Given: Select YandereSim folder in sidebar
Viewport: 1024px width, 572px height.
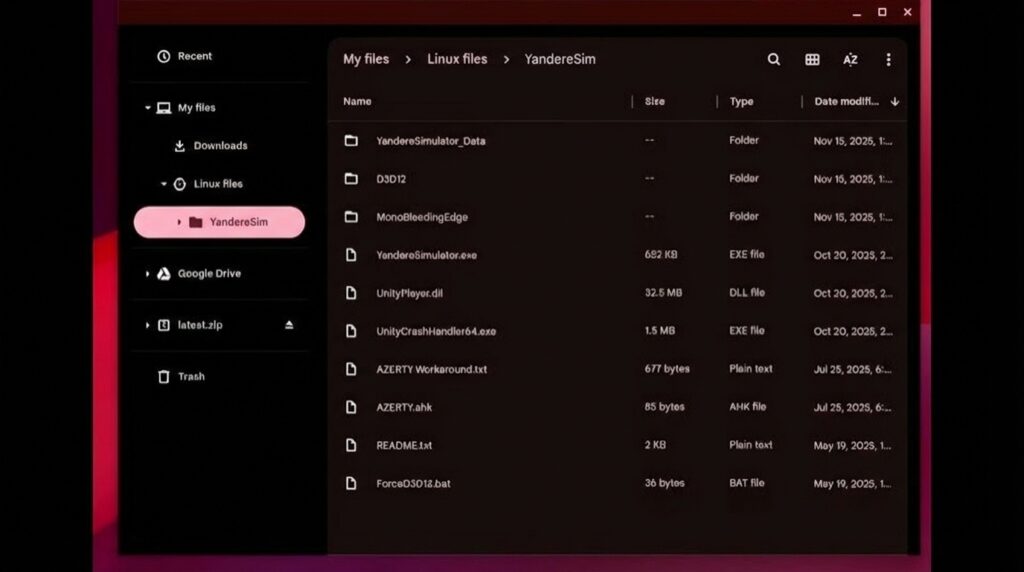Looking at the screenshot, I should (x=238, y=222).
